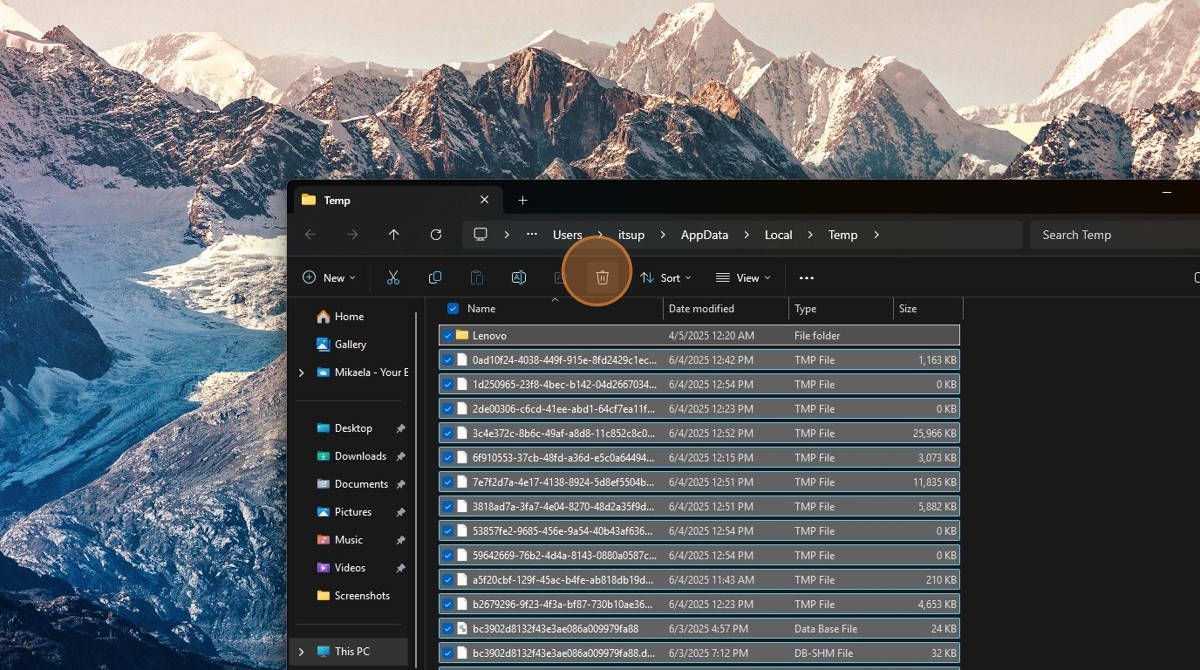Open the See more three-dots menu
This screenshot has width=1200, height=670.
tap(807, 278)
